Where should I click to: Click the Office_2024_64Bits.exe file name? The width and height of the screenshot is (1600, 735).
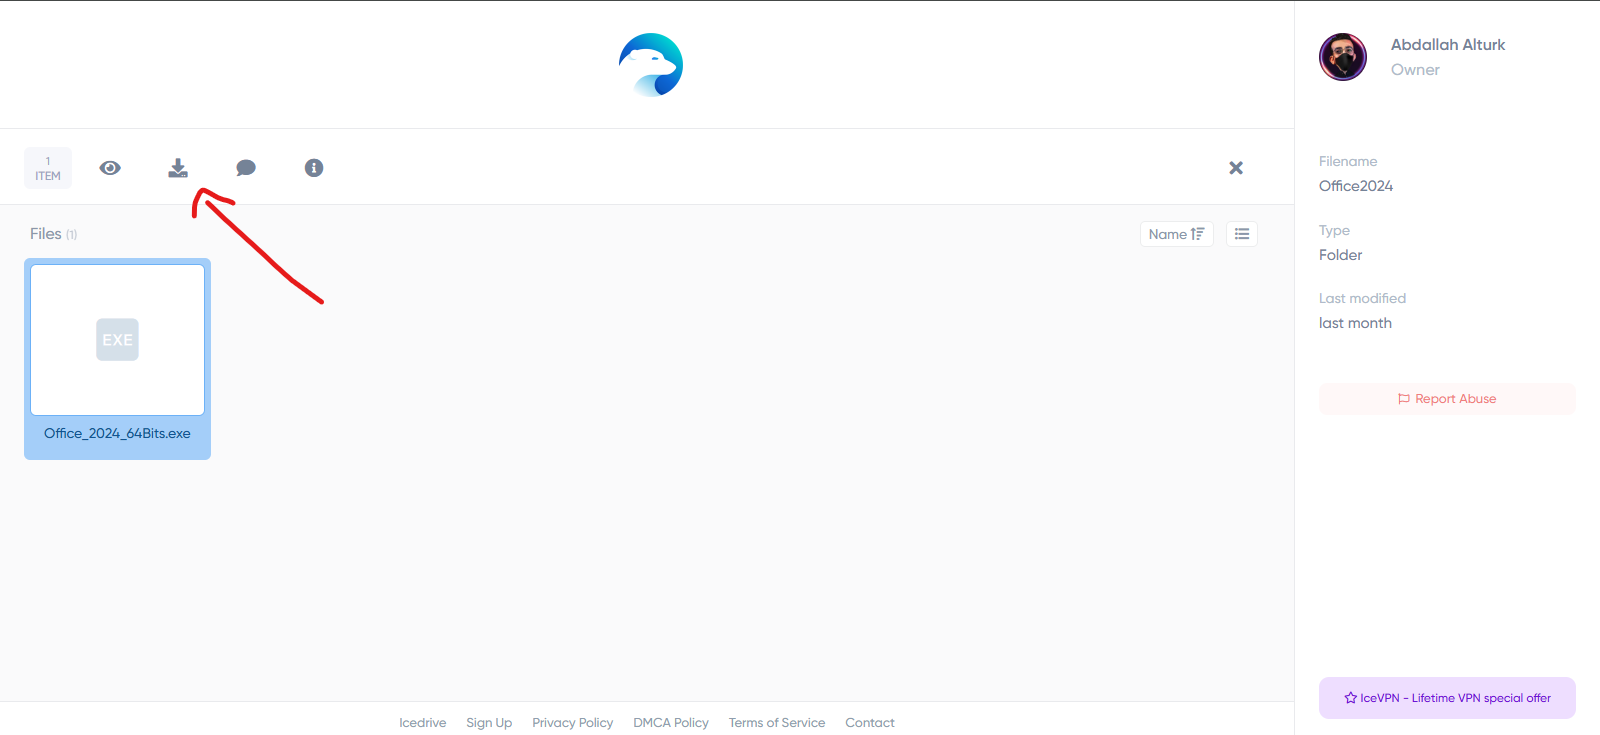pos(117,434)
